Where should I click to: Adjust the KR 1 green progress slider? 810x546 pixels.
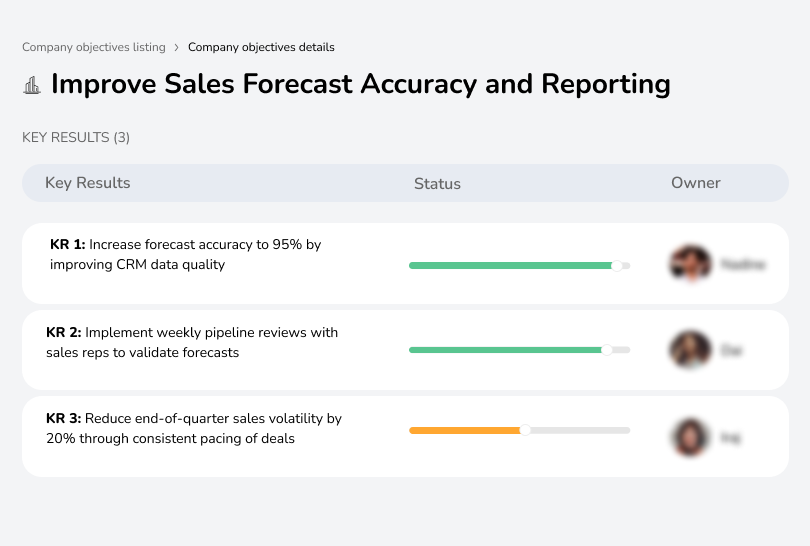(x=616, y=266)
